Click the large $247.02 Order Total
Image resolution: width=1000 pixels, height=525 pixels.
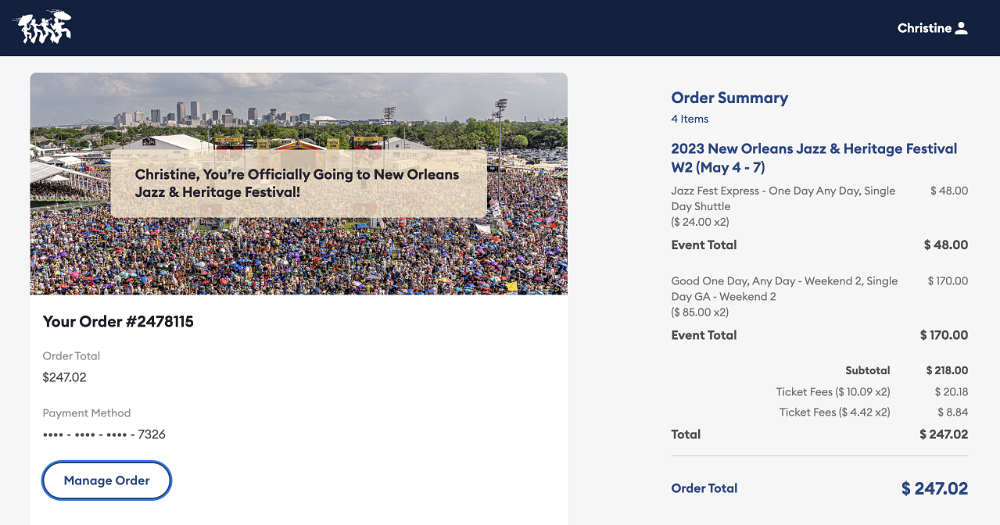click(x=934, y=488)
